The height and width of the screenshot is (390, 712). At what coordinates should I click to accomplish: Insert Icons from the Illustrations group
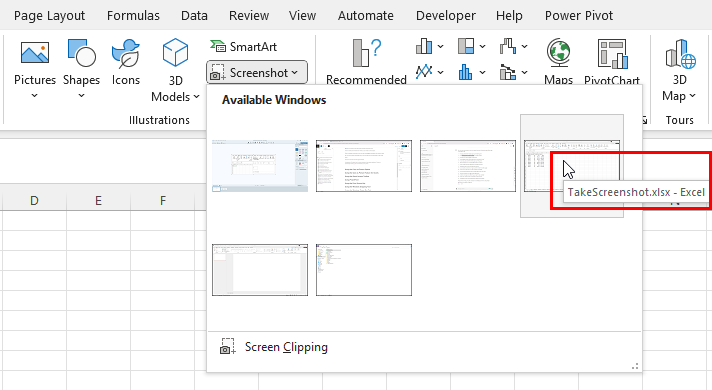coord(126,63)
